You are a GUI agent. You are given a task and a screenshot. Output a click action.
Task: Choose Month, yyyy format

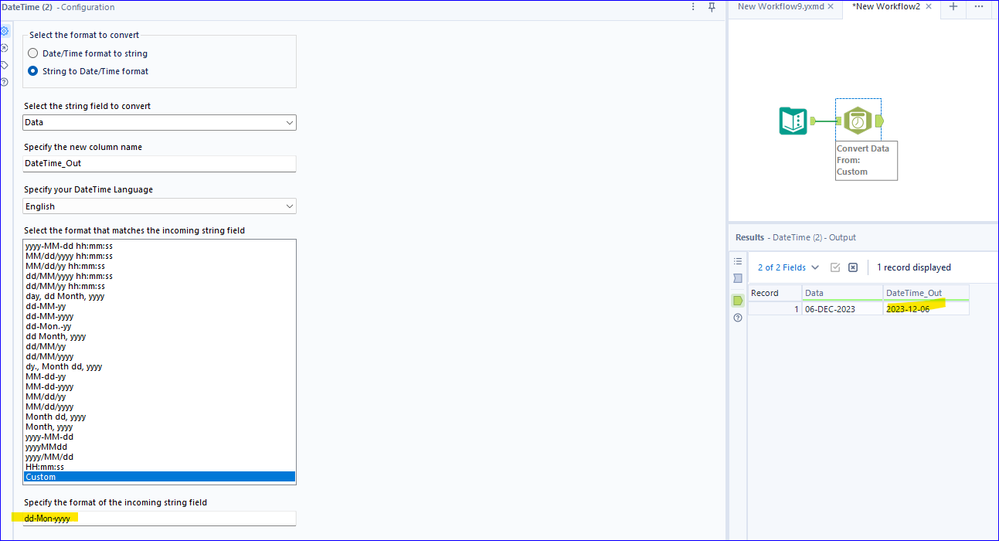[x=159, y=427]
